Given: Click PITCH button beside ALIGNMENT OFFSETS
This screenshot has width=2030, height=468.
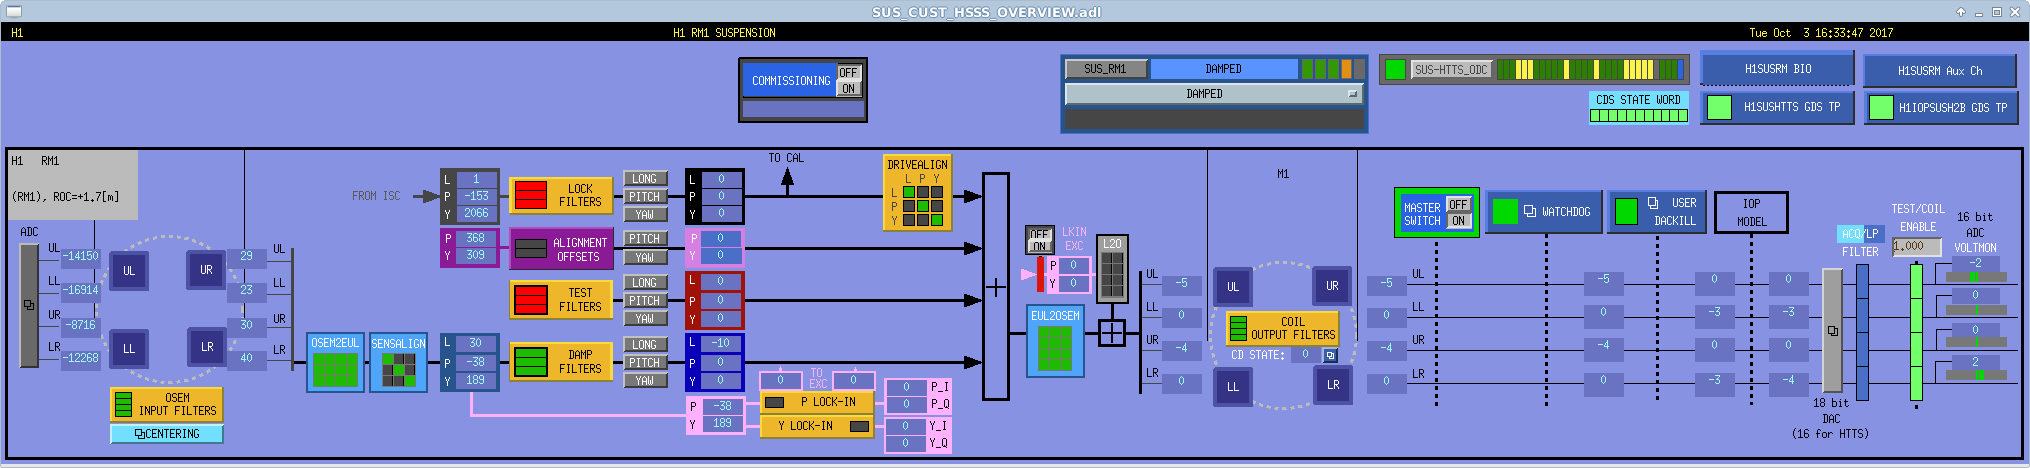Looking at the screenshot, I should pos(645,239).
